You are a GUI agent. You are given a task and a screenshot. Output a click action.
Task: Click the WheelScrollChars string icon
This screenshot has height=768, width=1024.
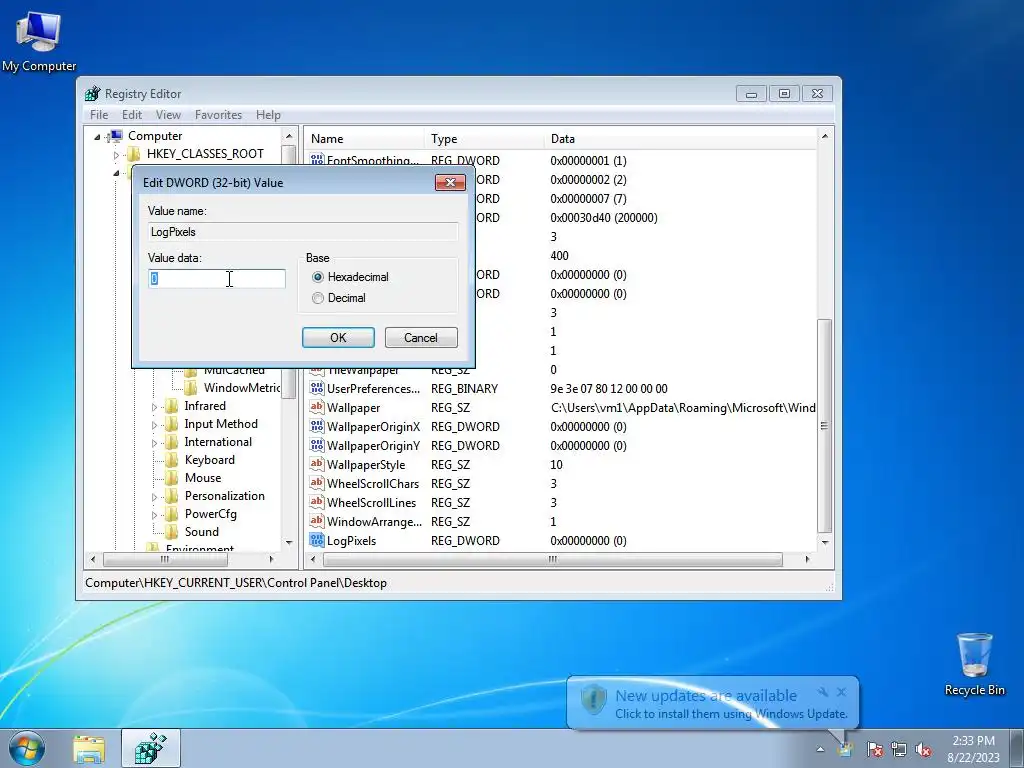(x=317, y=483)
